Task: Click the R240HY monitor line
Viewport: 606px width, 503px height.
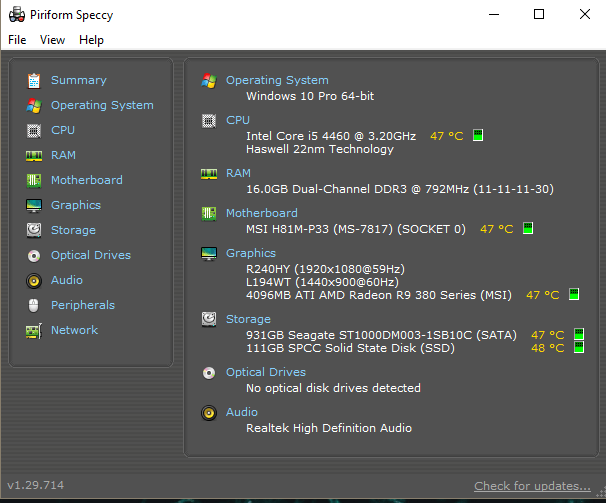Action: [325, 269]
